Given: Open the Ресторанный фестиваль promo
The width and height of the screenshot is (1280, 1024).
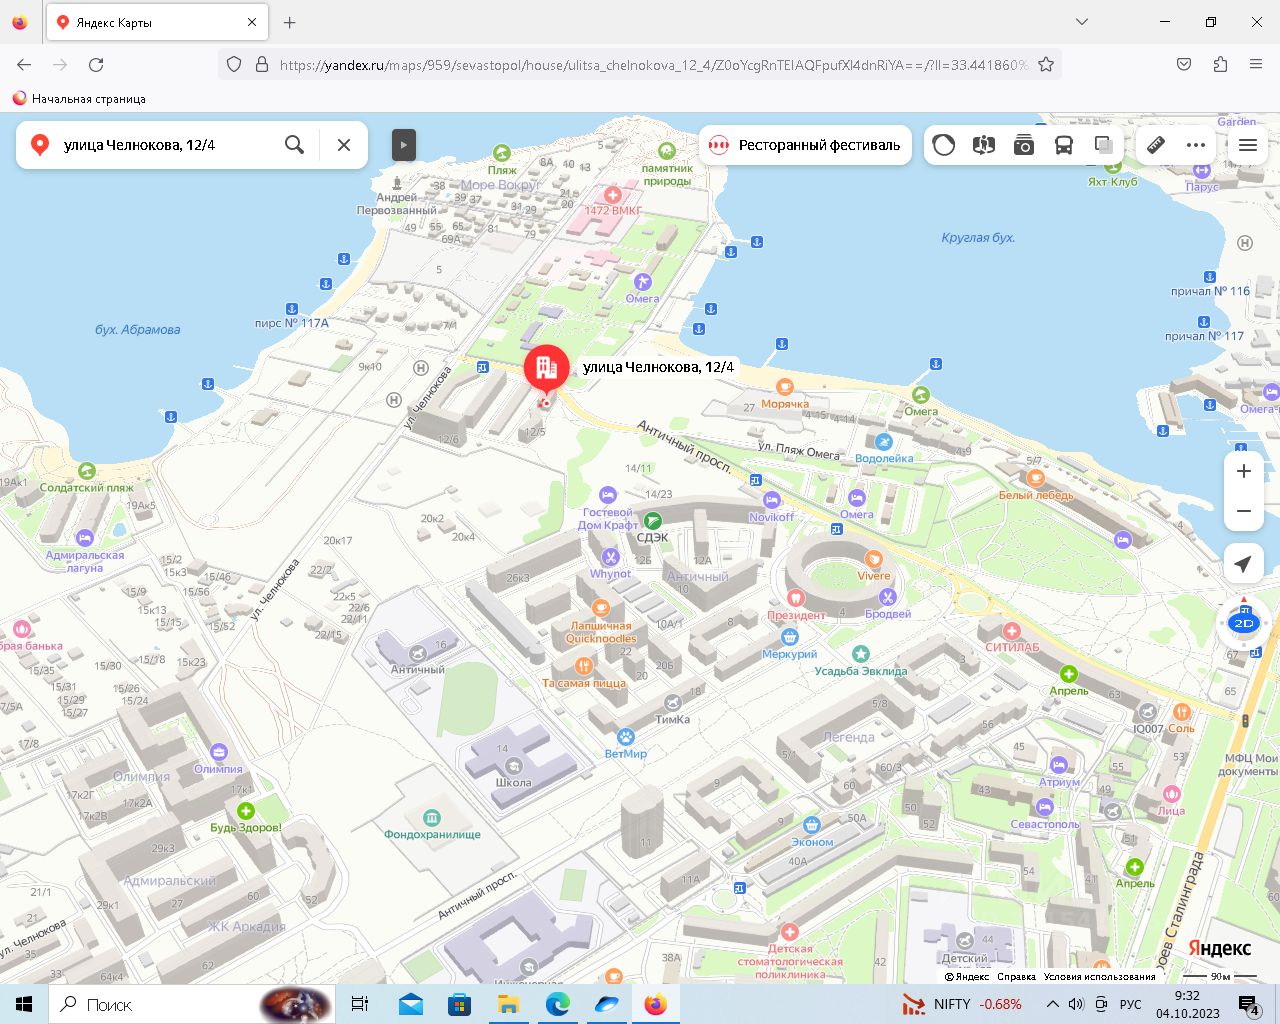Looking at the screenshot, I should click(805, 145).
